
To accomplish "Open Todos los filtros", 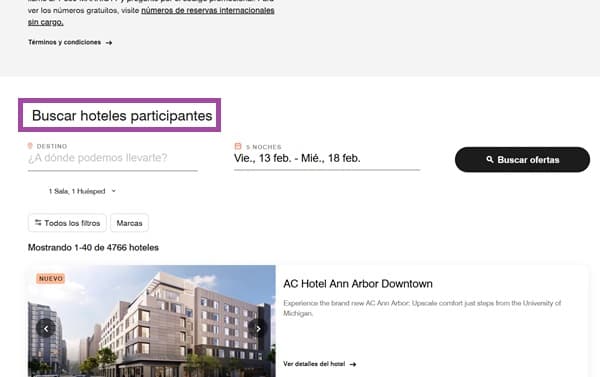I will point(67,223).
